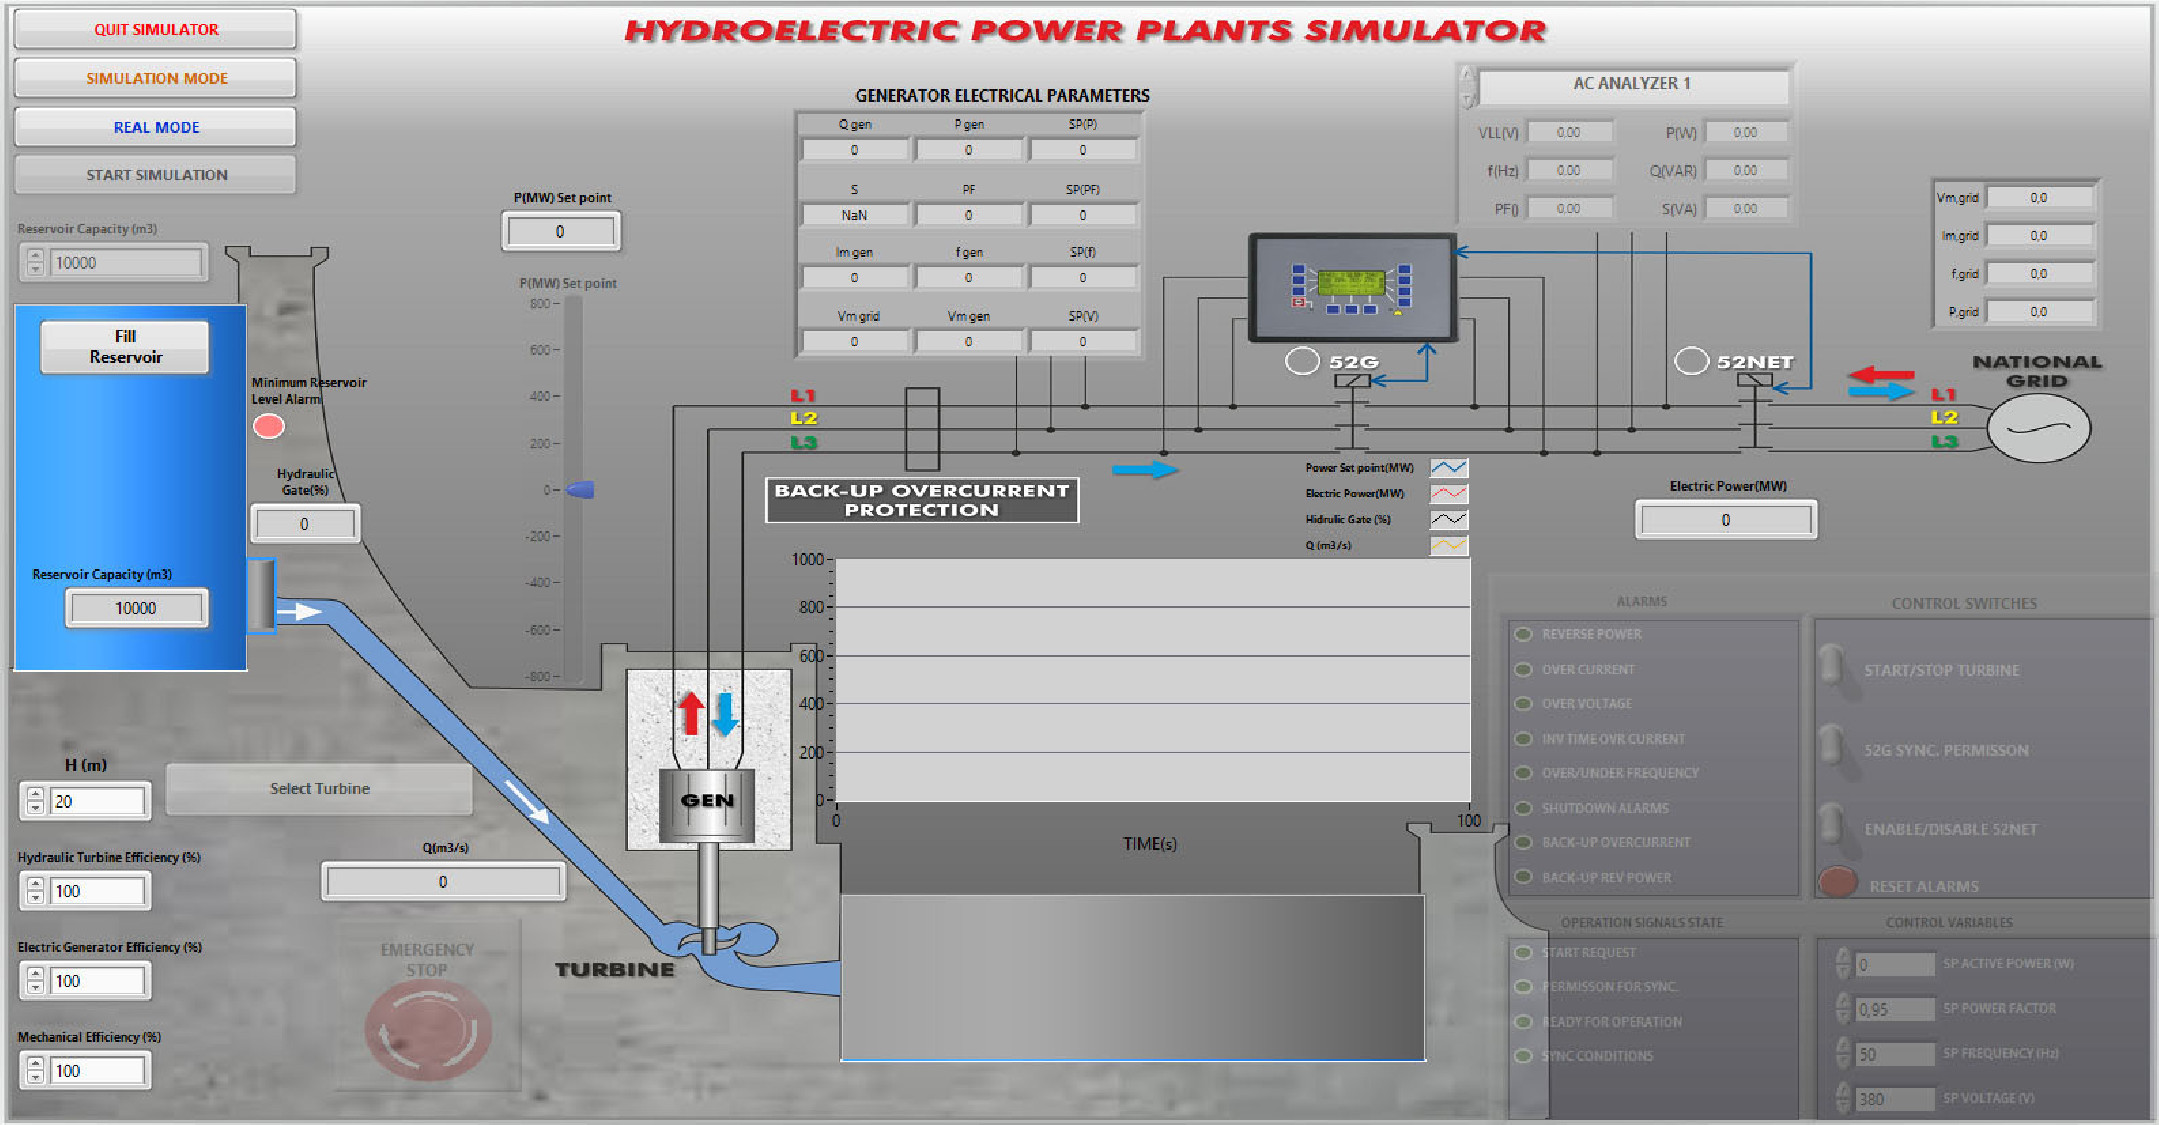The width and height of the screenshot is (2159, 1125).
Task: Click the AC Analyzer 1 selector arrows
Action: pyautogui.click(x=1467, y=87)
